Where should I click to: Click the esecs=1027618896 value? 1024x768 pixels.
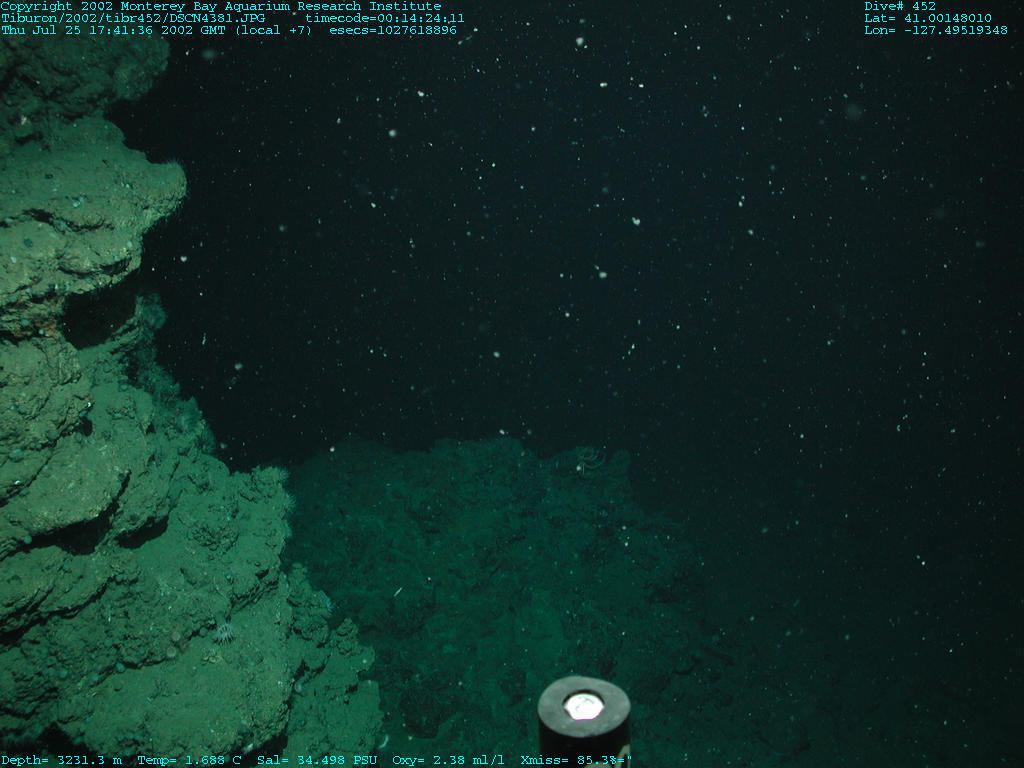393,30
